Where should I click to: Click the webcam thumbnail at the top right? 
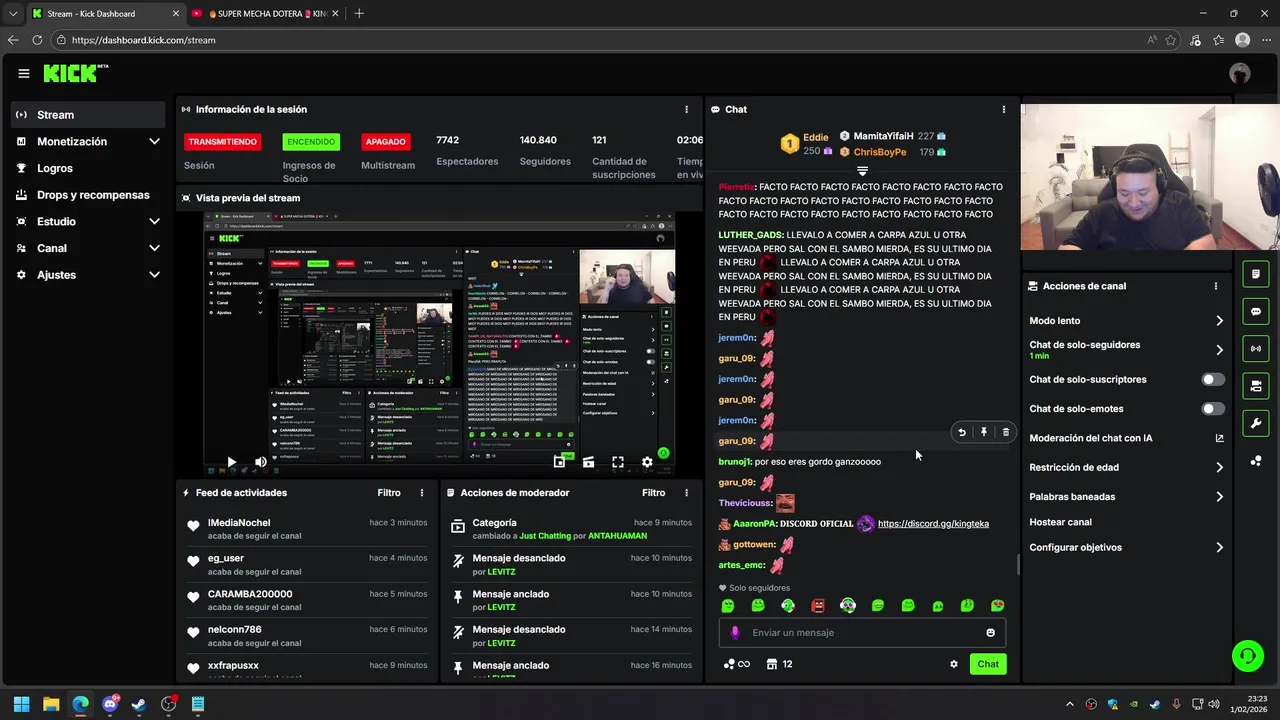point(1150,176)
